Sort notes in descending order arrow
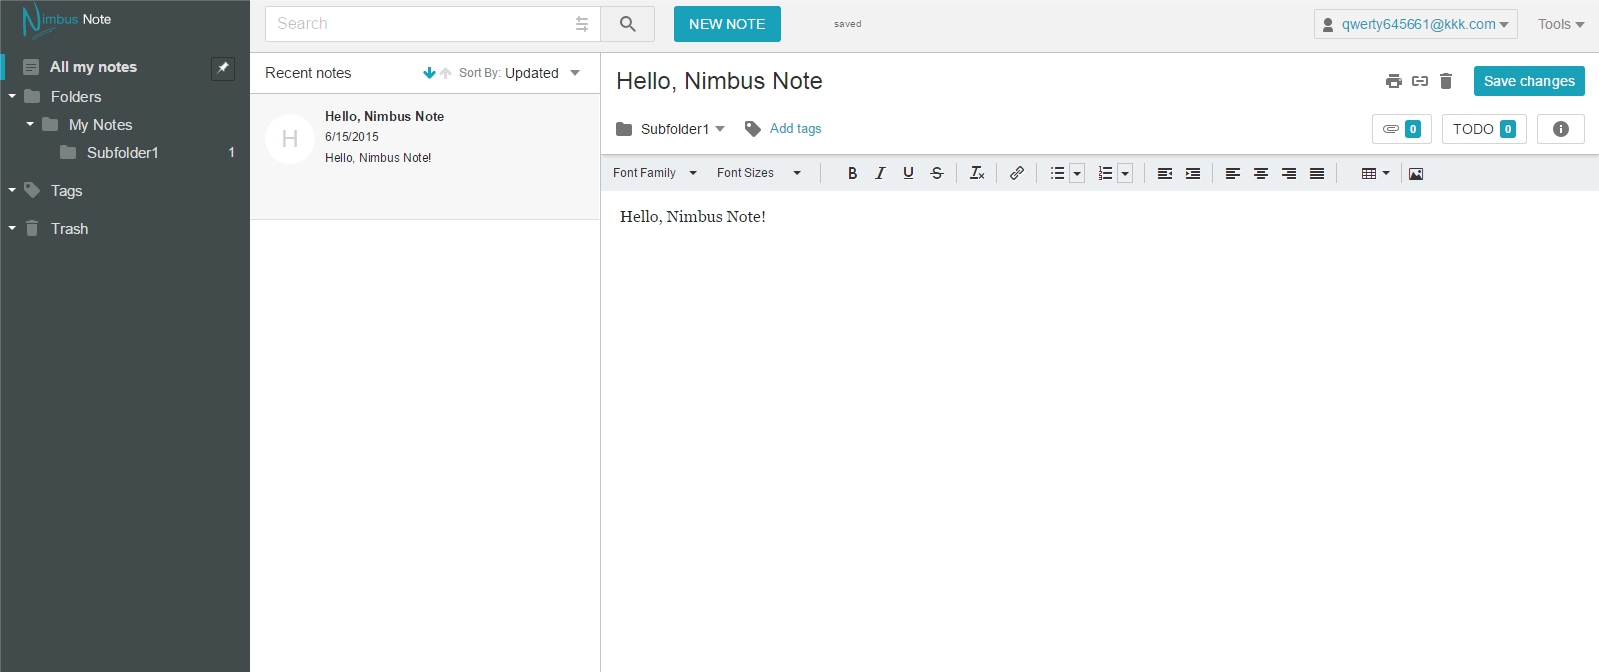1599x672 pixels. tap(429, 73)
